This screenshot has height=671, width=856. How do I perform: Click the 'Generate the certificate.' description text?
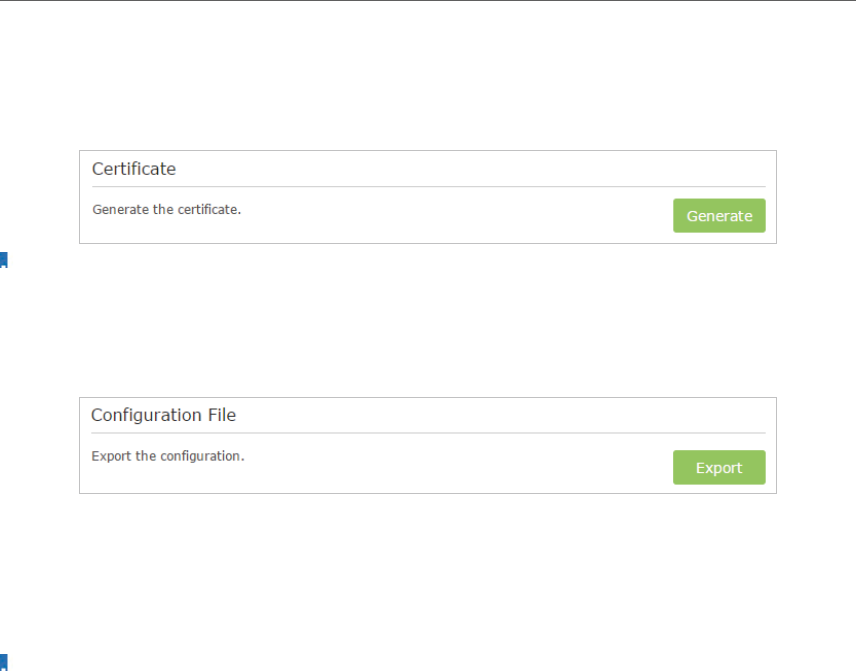(x=167, y=210)
